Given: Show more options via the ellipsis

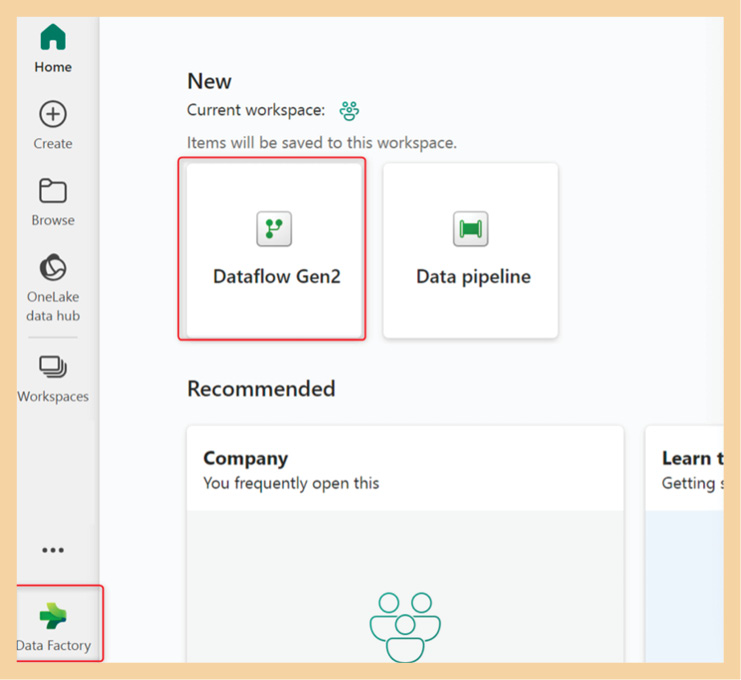Looking at the screenshot, I should point(53,550).
